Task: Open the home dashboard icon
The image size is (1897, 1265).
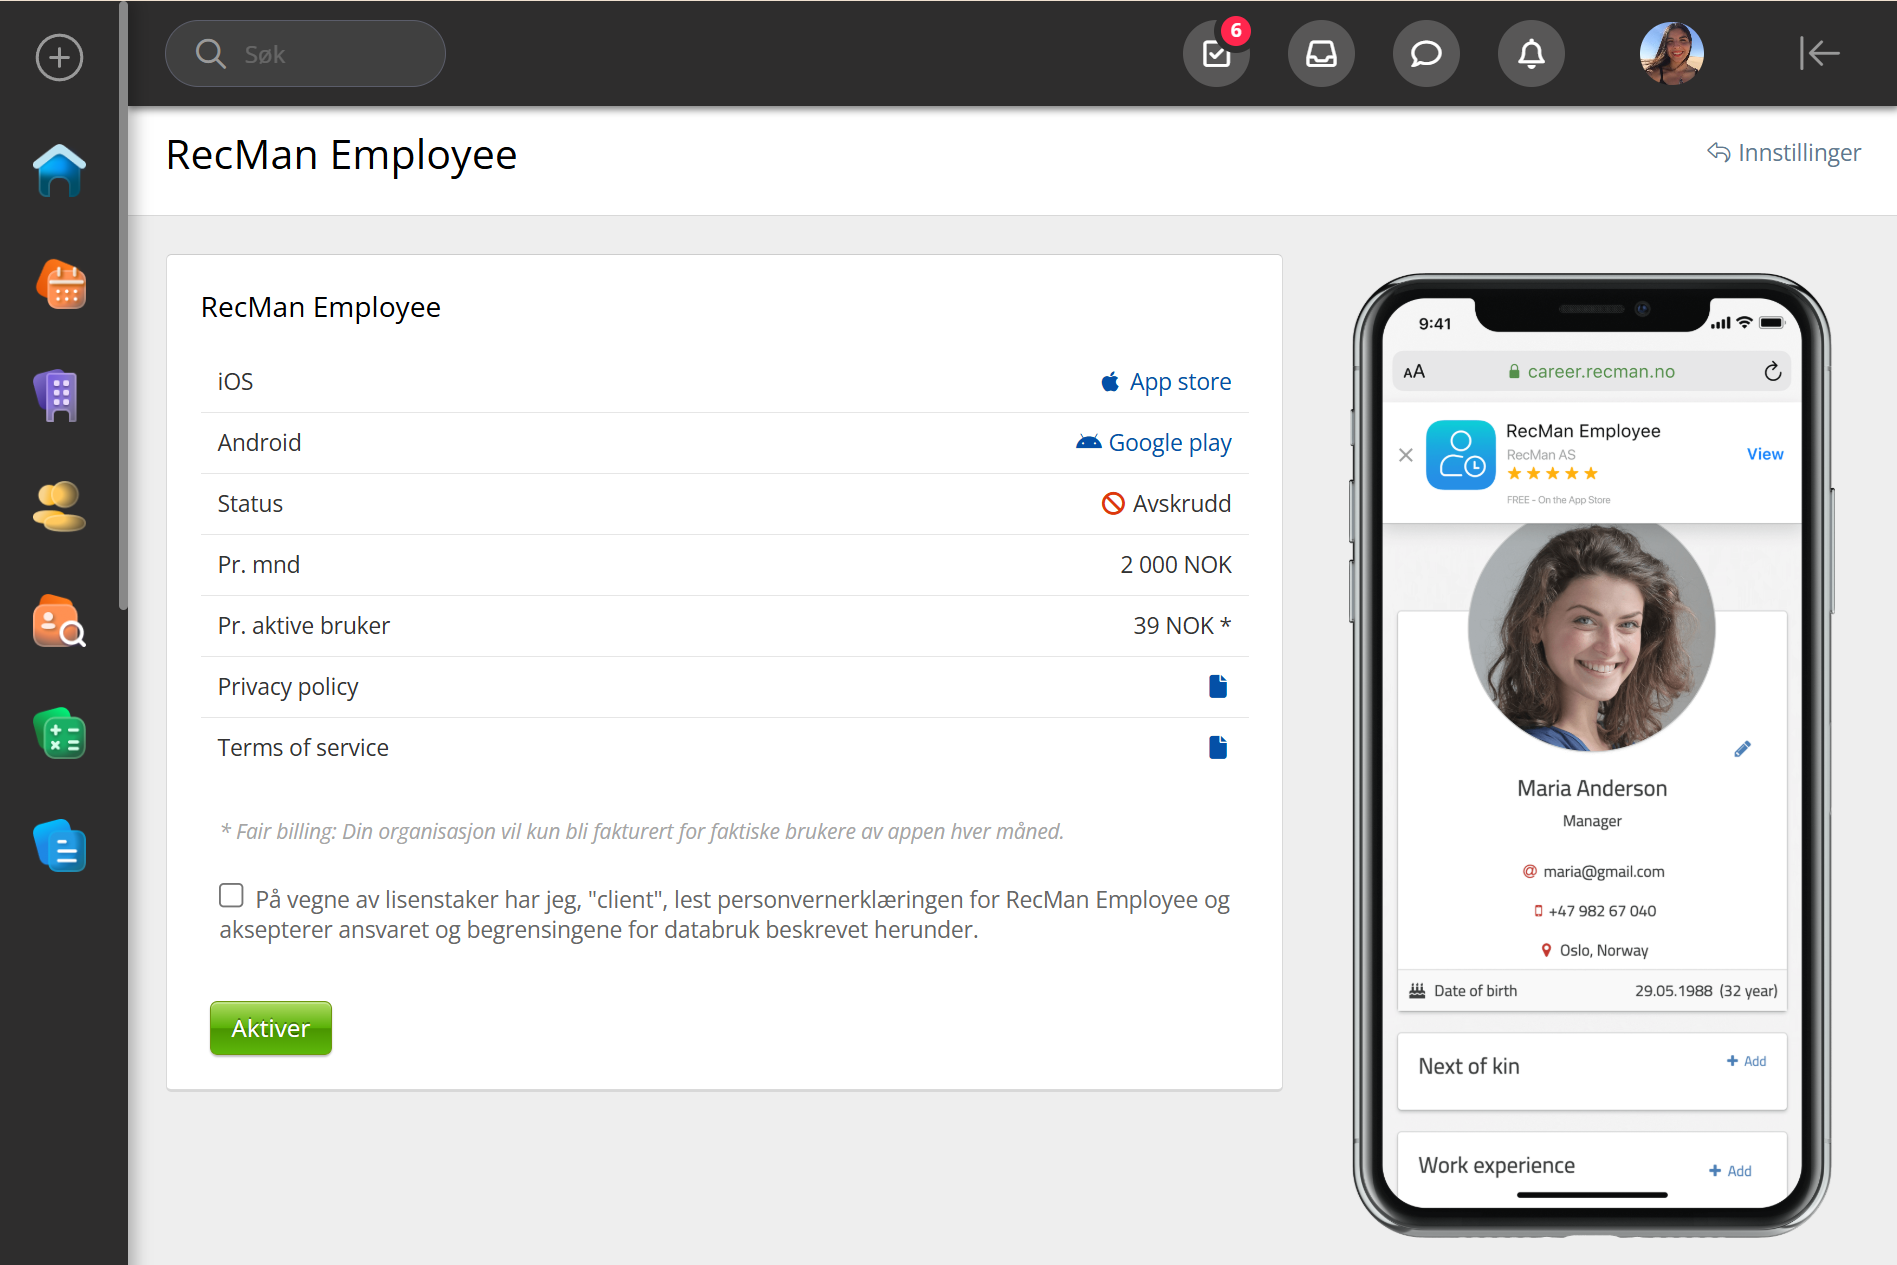Action: tap(60, 171)
